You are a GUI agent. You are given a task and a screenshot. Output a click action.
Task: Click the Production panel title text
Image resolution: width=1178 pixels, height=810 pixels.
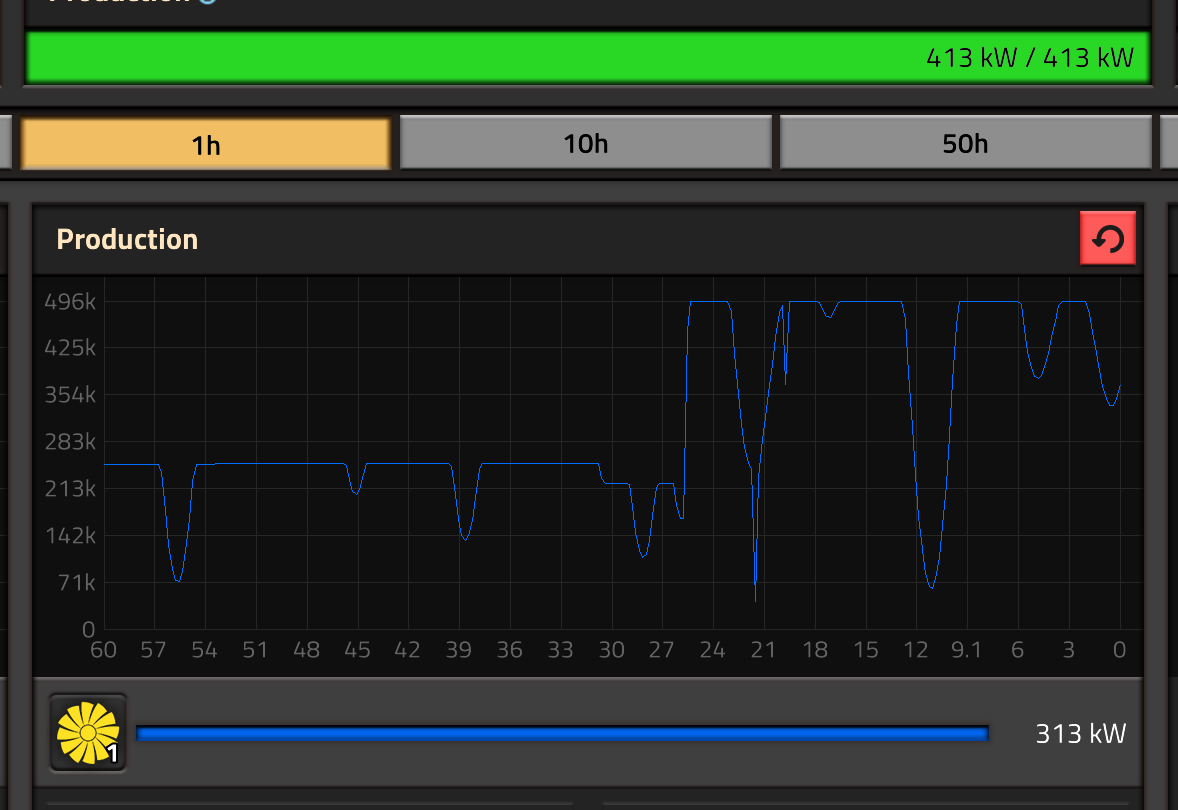(x=127, y=239)
